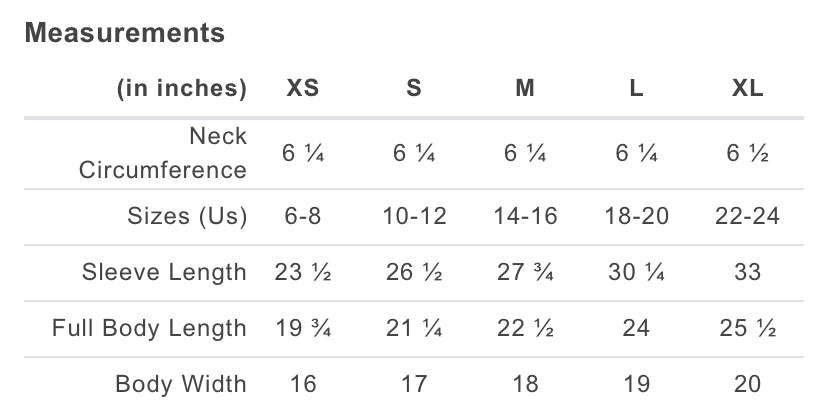Click the M size column header

525,88
